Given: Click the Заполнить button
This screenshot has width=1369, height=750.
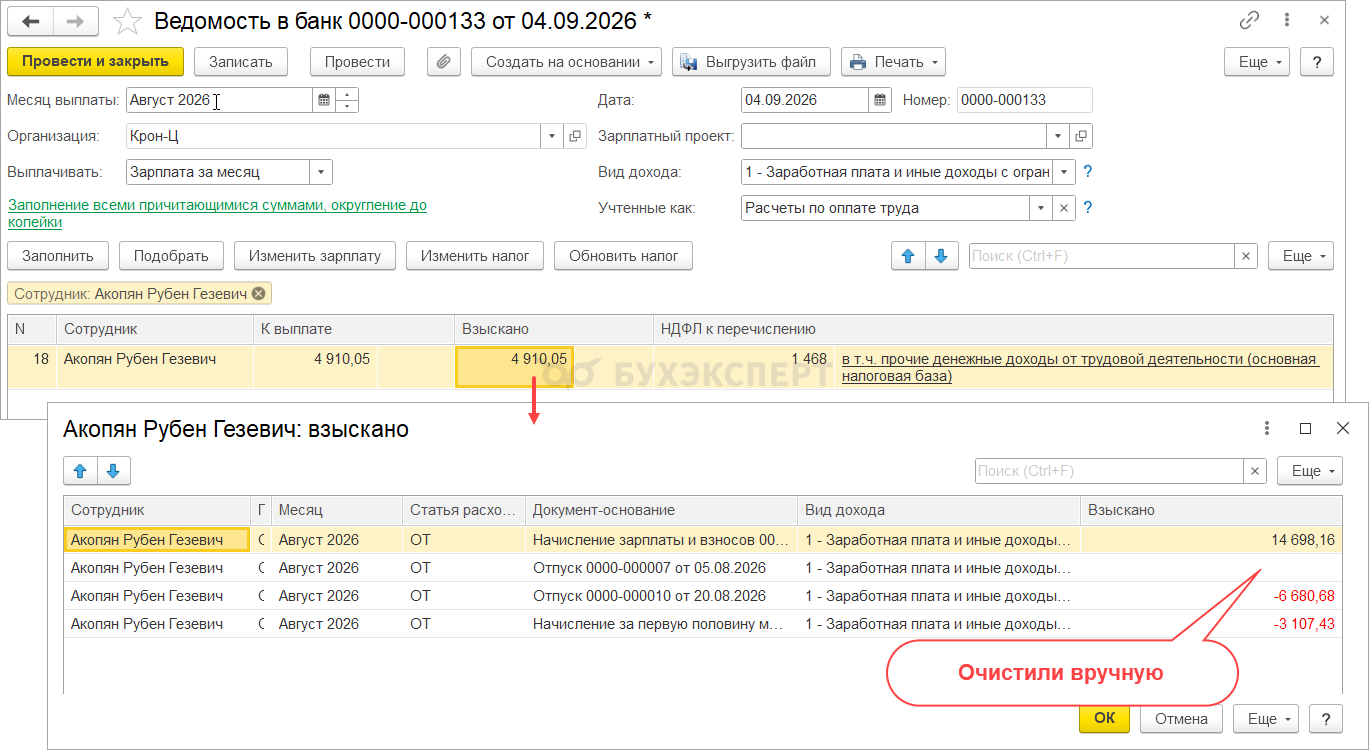Looking at the screenshot, I should pyautogui.click(x=58, y=256).
